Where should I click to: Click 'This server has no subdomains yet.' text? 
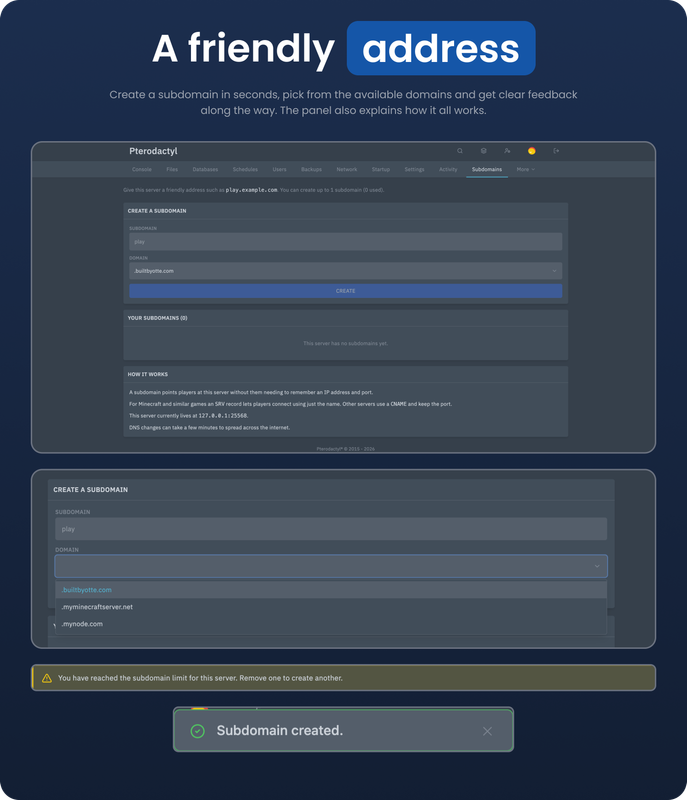(345, 343)
